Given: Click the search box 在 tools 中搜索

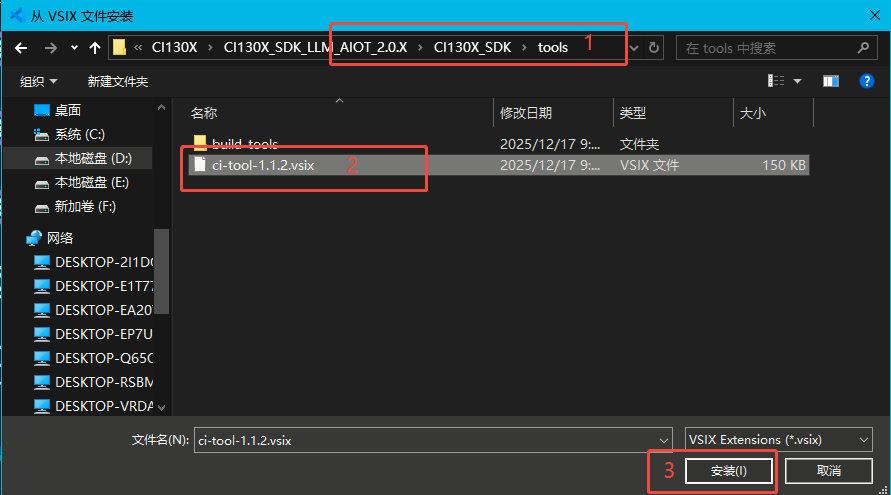Looking at the screenshot, I should pyautogui.click(x=770, y=47).
